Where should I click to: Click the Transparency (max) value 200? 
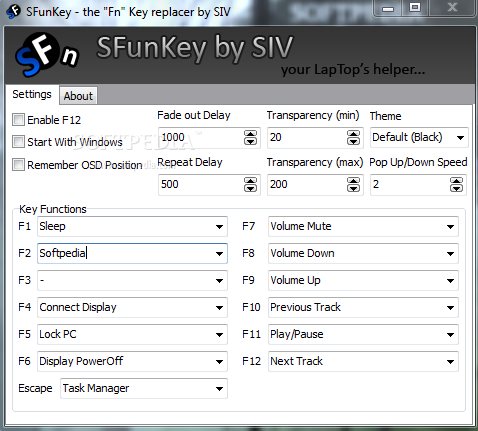[279, 184]
